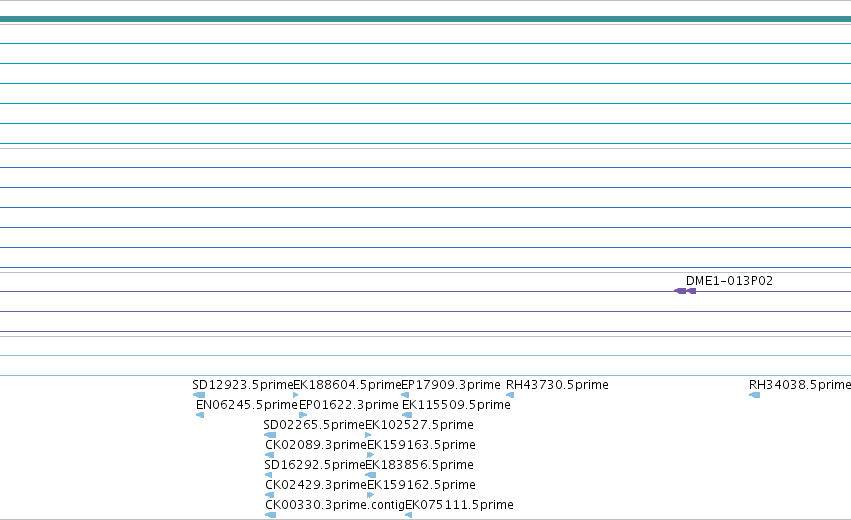This screenshot has height=520, width=851.
Task: Select the arrow glyph under EK159163.5prime
Action: pos(371,455)
